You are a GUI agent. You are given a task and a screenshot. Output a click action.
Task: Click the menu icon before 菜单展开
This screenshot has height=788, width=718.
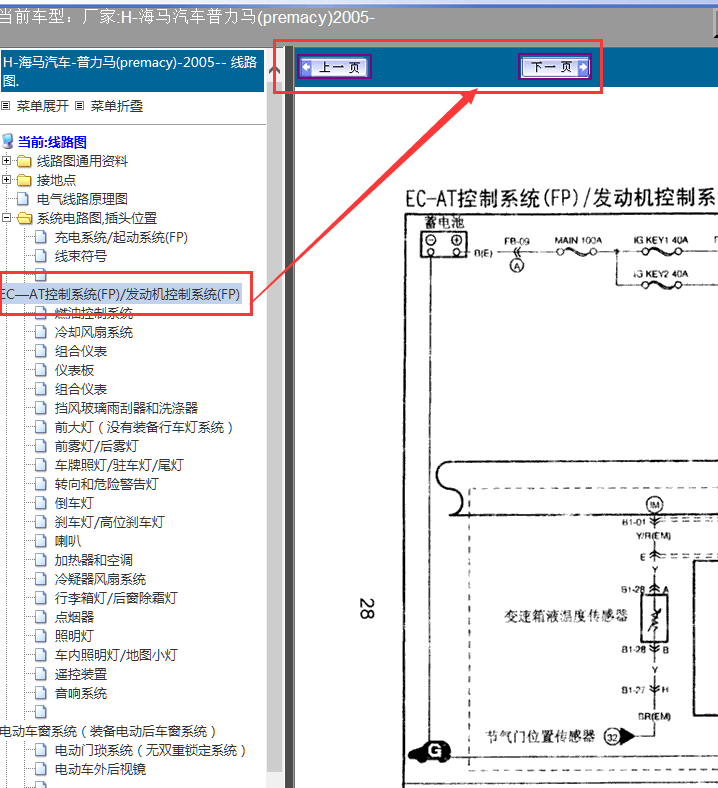pos(6,106)
